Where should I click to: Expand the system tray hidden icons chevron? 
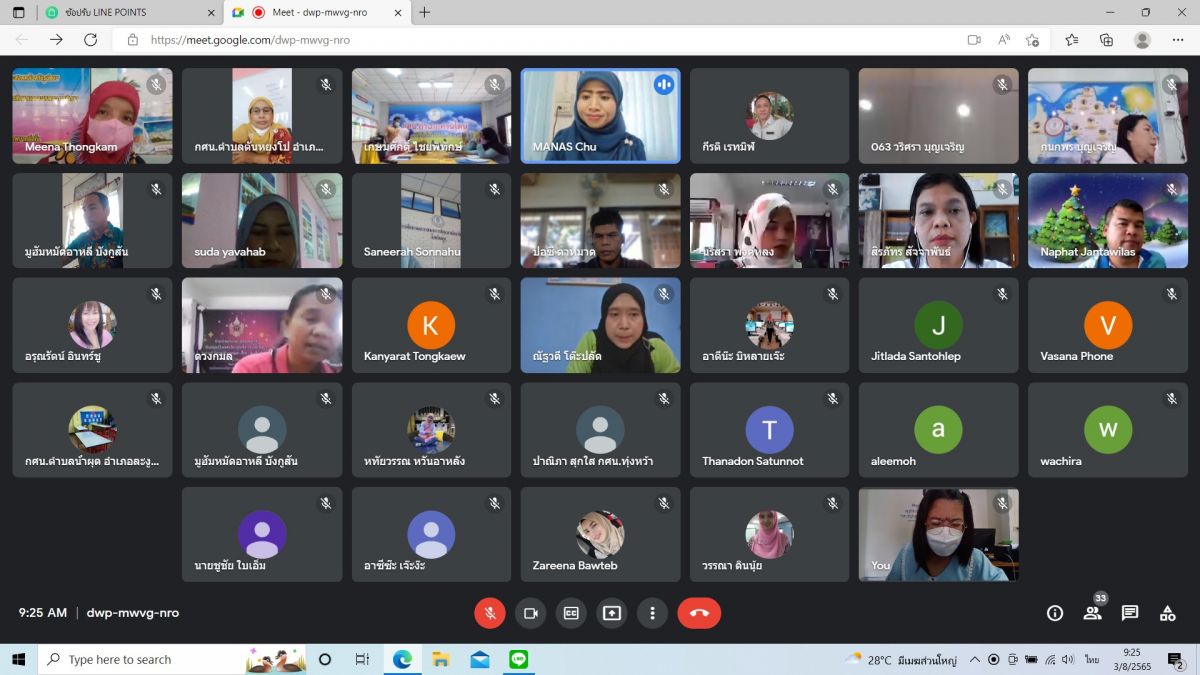pyautogui.click(x=975, y=660)
